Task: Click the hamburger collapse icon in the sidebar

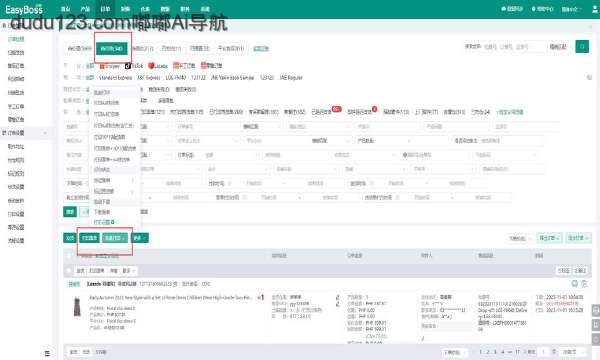Action: click(47, 353)
